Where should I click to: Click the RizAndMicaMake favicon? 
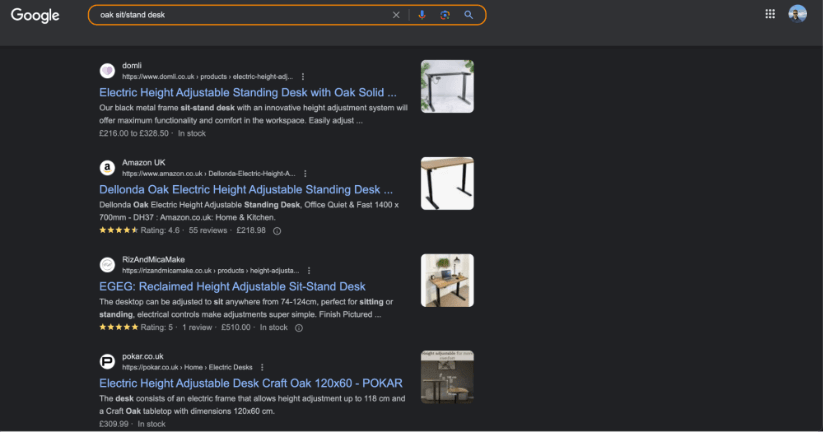click(107, 265)
